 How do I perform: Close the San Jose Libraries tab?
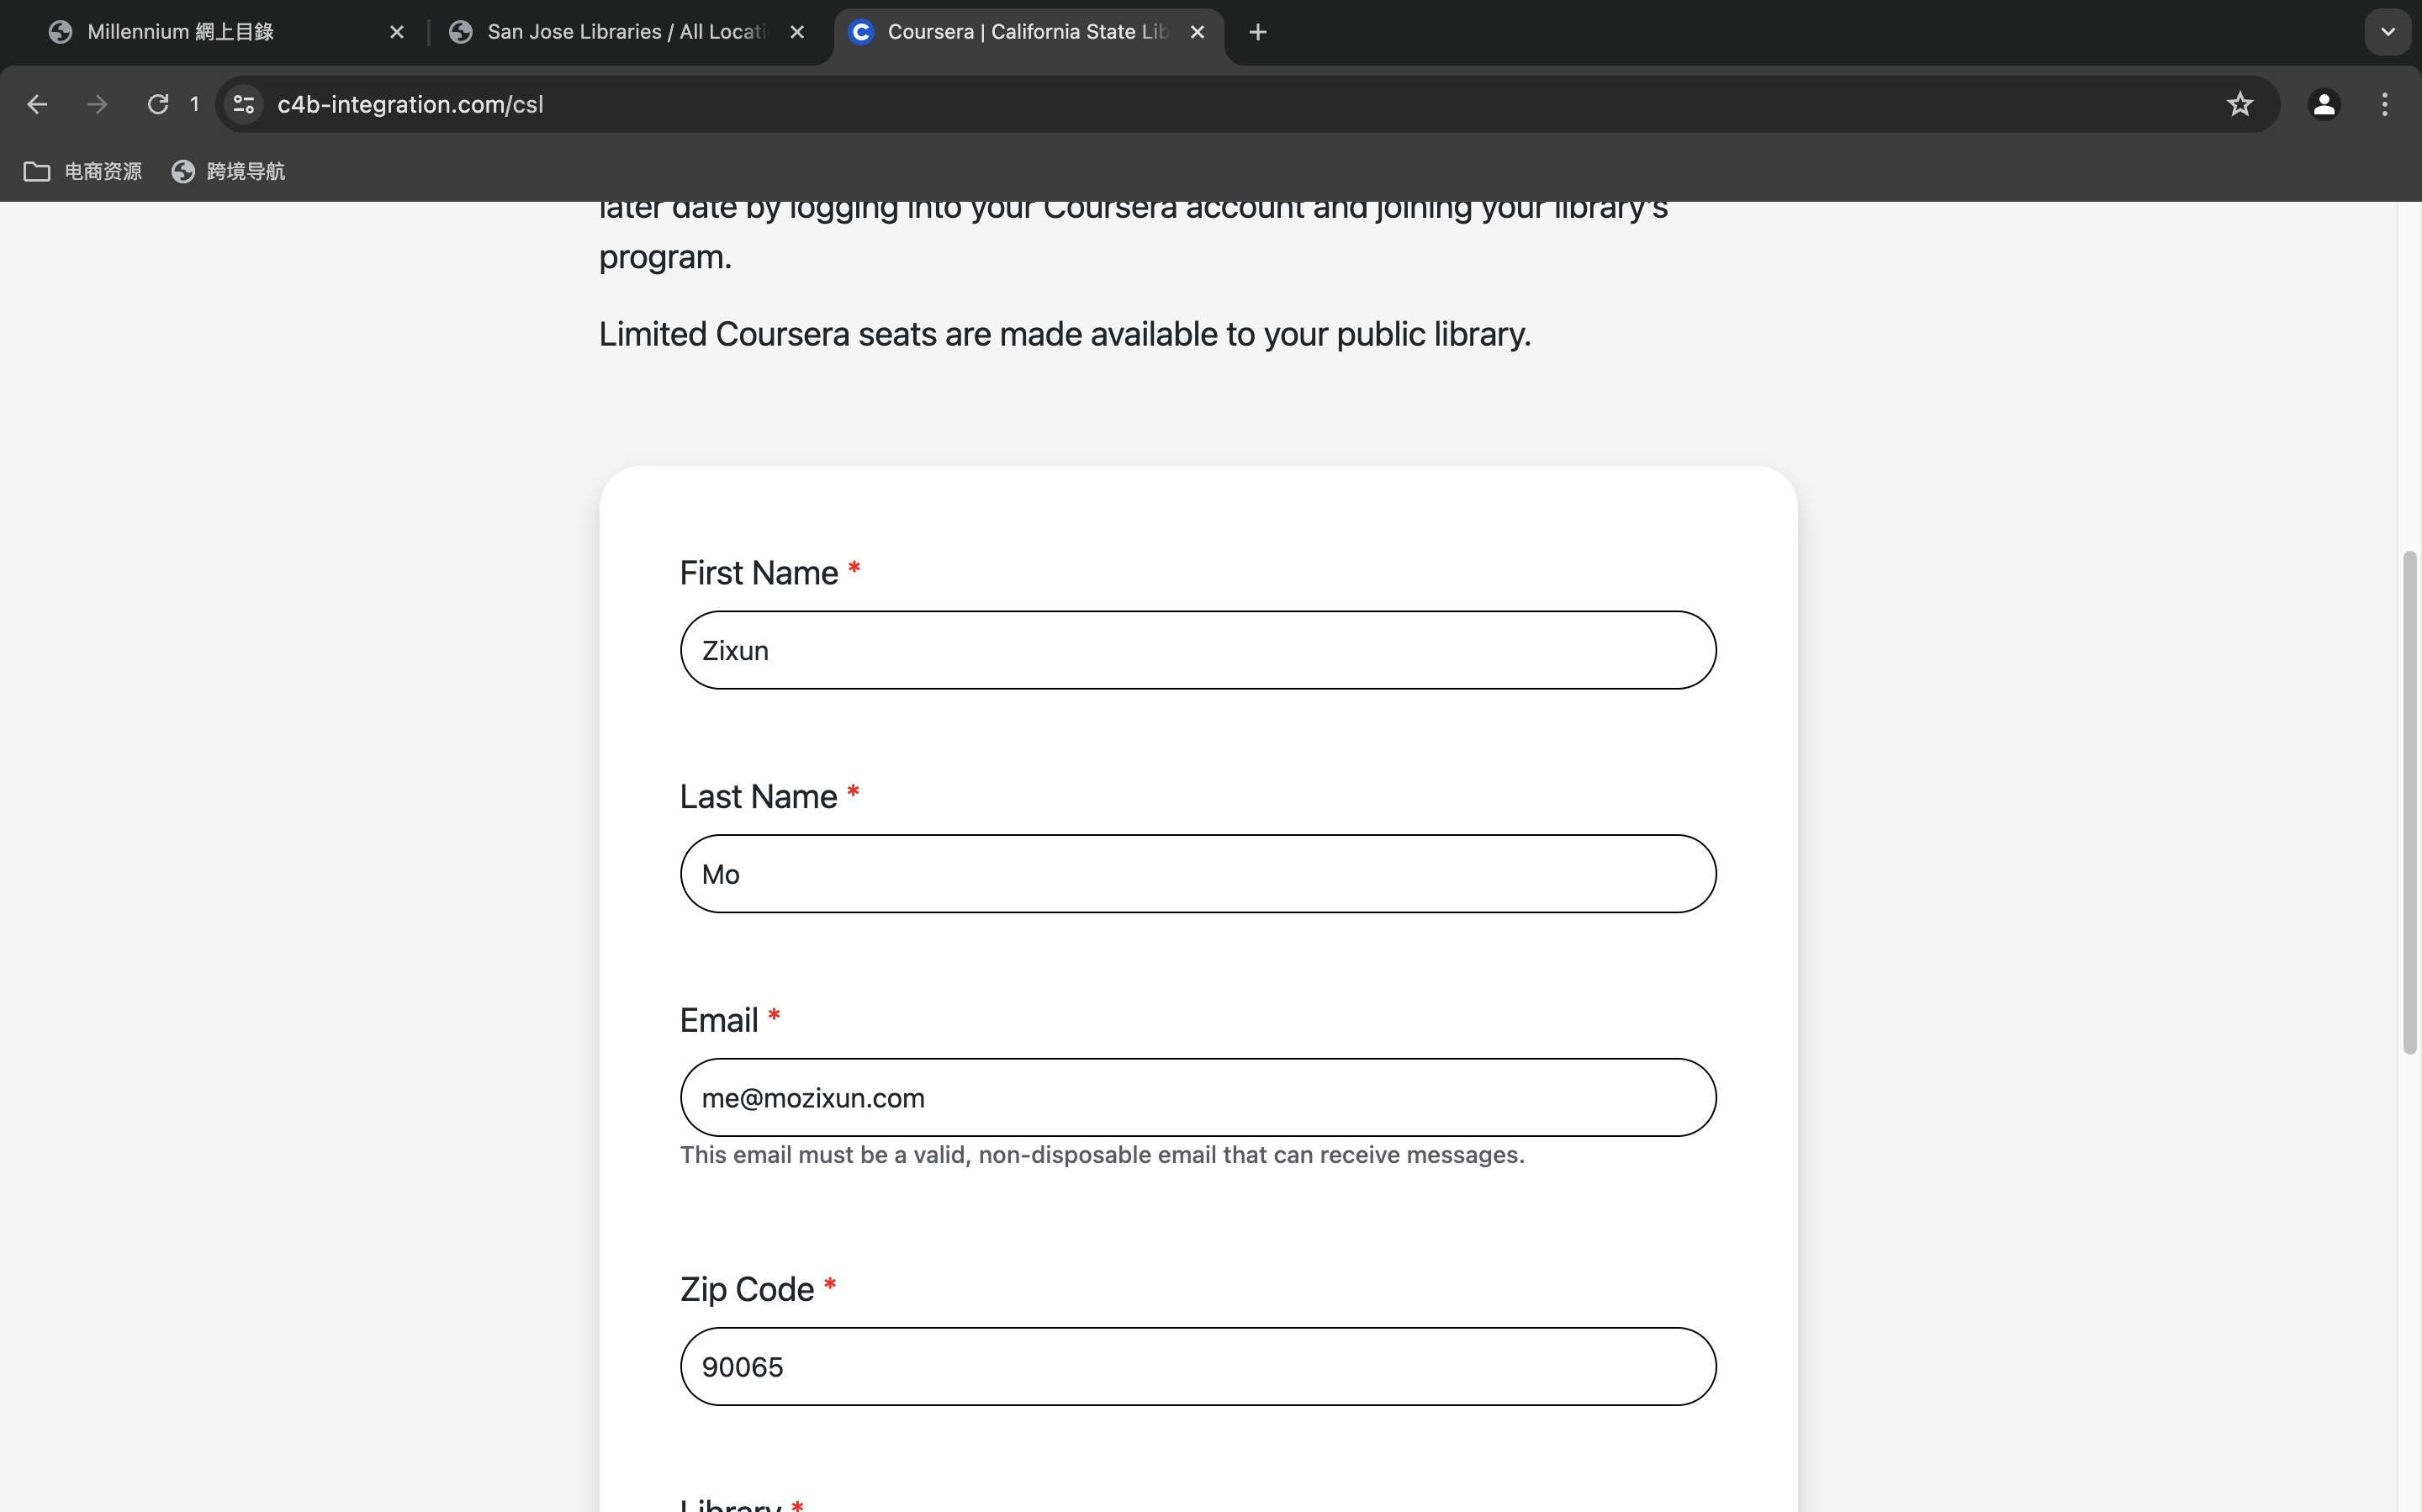pyautogui.click(x=797, y=32)
